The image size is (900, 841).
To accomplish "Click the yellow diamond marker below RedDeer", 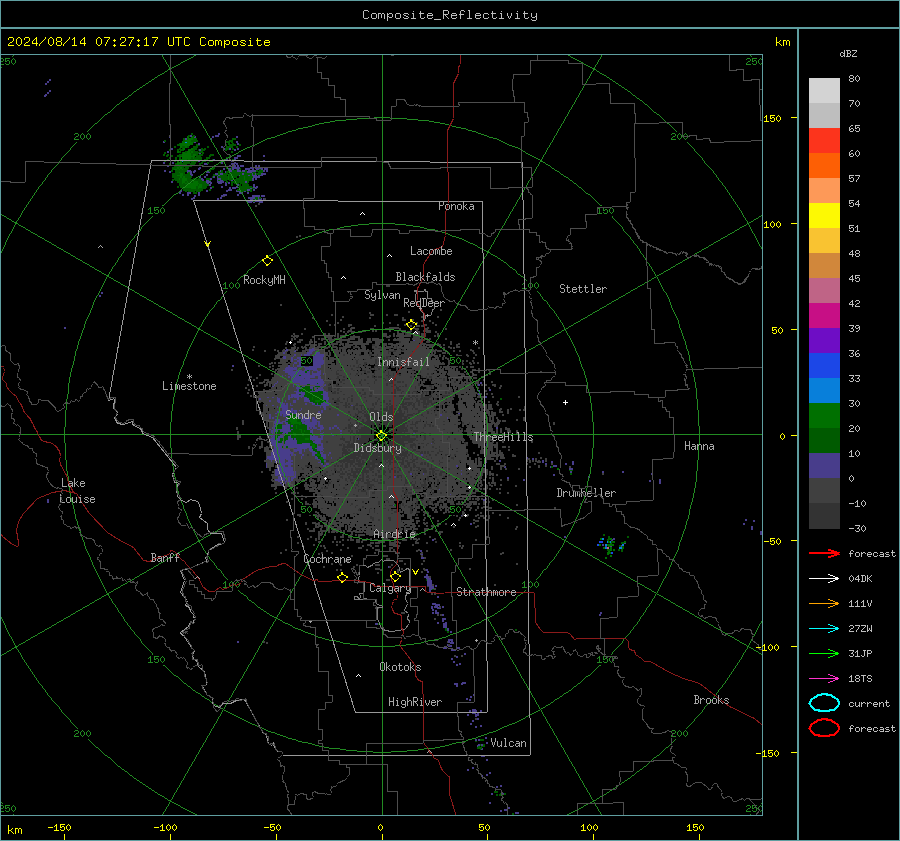I will tap(411, 325).
